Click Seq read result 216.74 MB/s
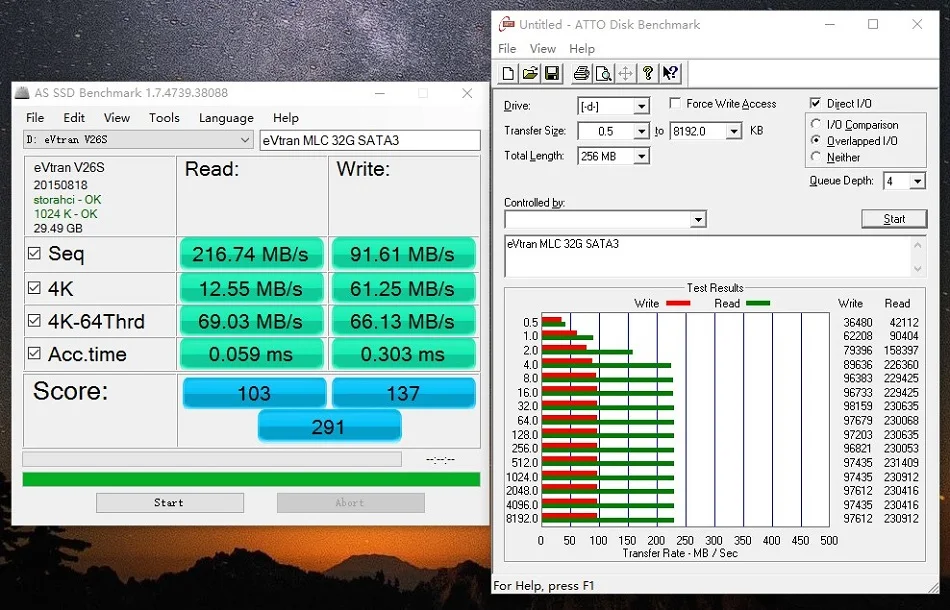The width and height of the screenshot is (950, 610). 251,254
